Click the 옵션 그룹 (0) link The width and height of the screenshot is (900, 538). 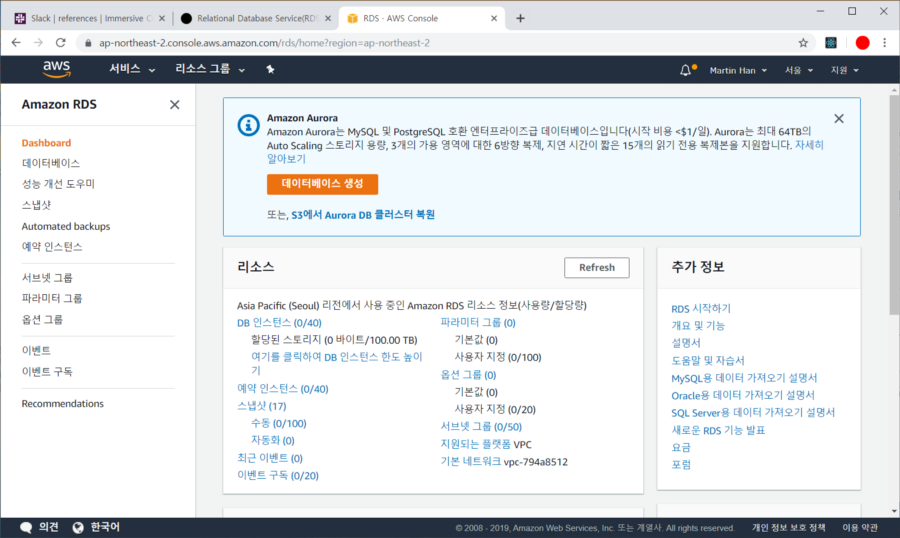(468, 375)
